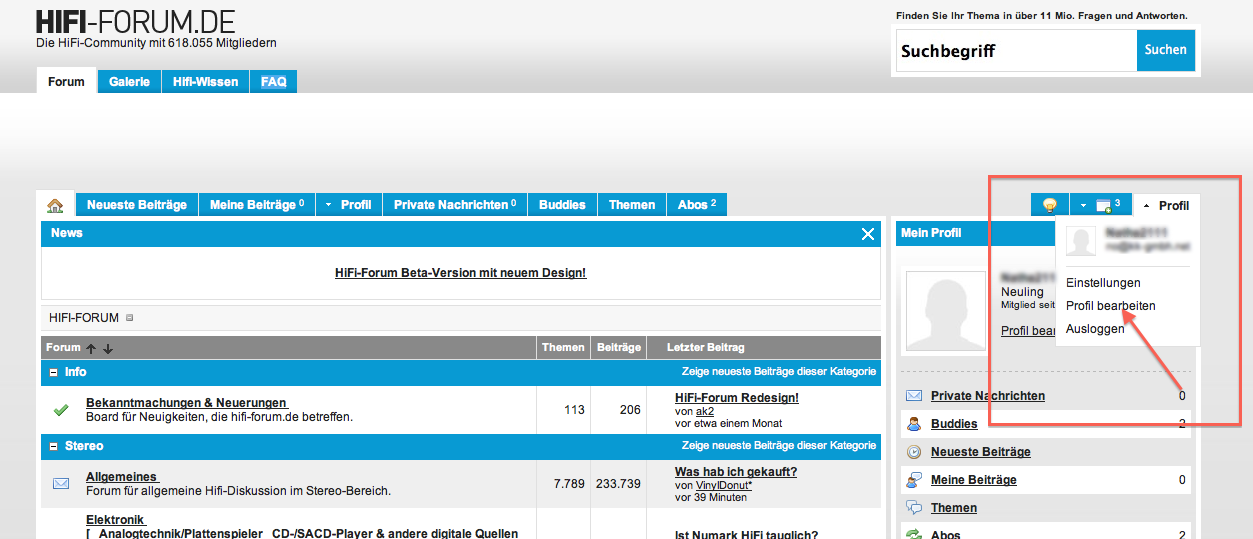The image size is (1253, 539).
Task: Click the clock icon beside Neueste Beiträge sidebar
Action: click(914, 452)
